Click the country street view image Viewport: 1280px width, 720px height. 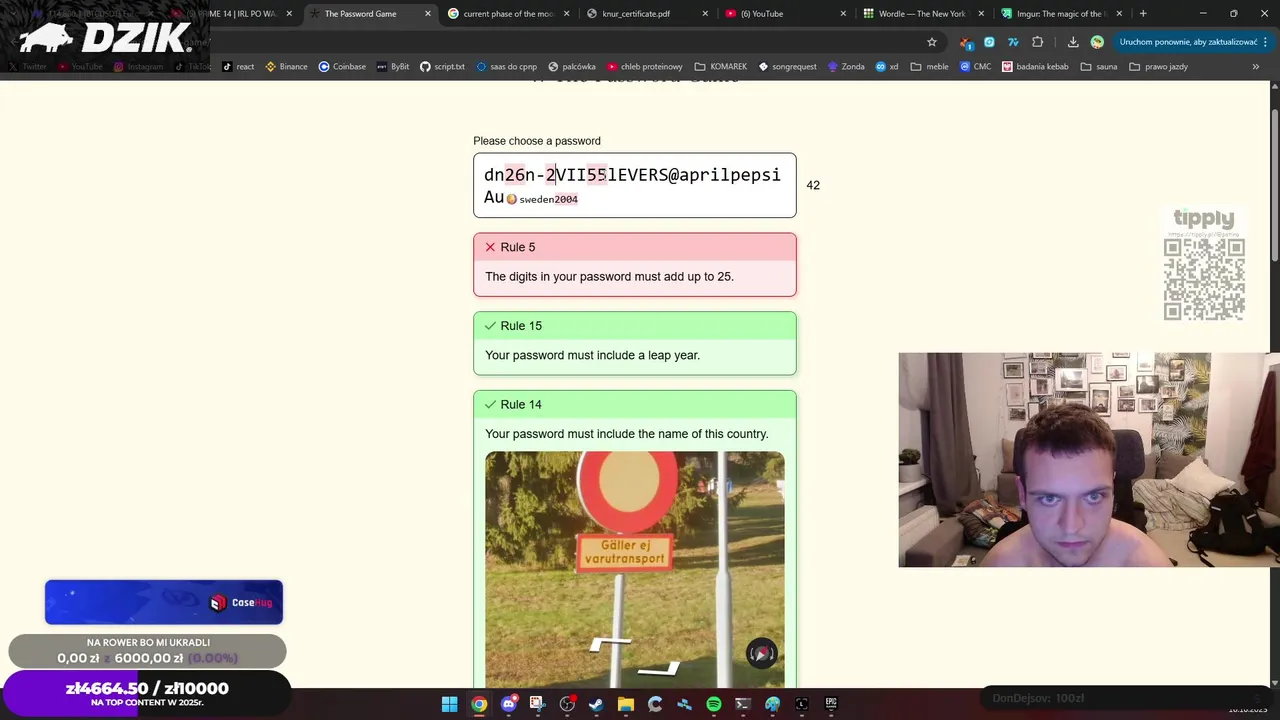click(635, 570)
